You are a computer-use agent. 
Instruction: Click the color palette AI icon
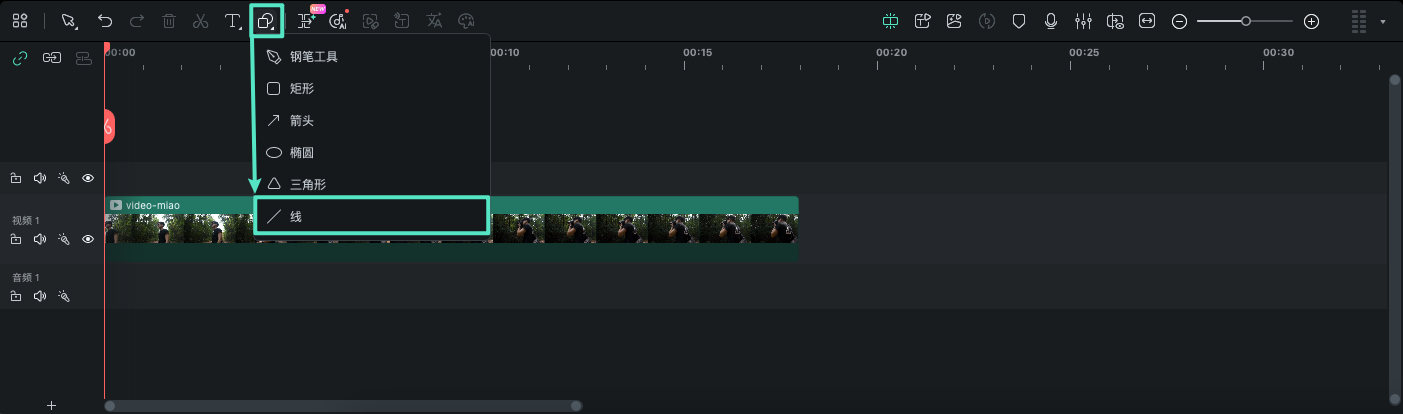click(x=465, y=21)
